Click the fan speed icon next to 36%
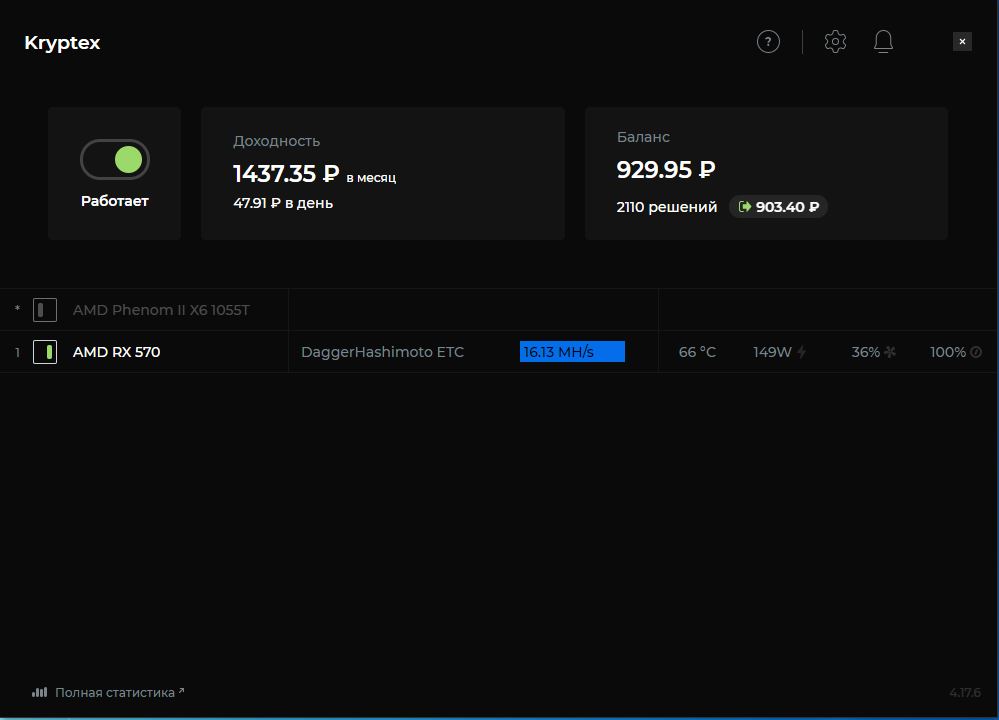The width and height of the screenshot is (999, 720). point(890,352)
